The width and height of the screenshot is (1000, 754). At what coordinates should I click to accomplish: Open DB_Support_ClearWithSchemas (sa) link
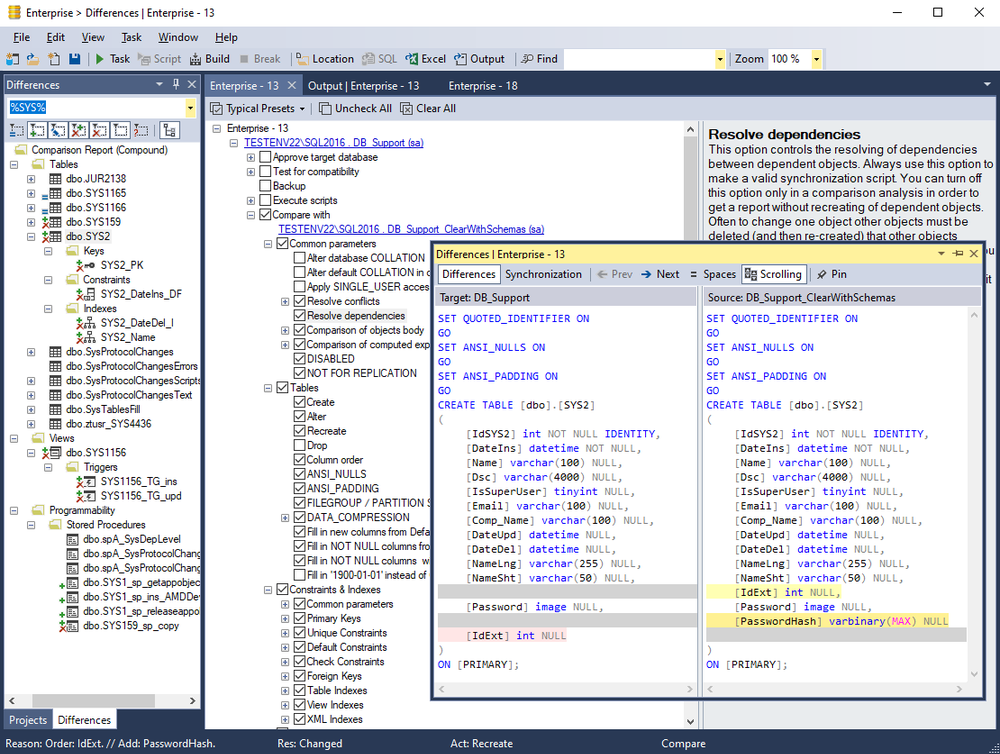(x=411, y=230)
